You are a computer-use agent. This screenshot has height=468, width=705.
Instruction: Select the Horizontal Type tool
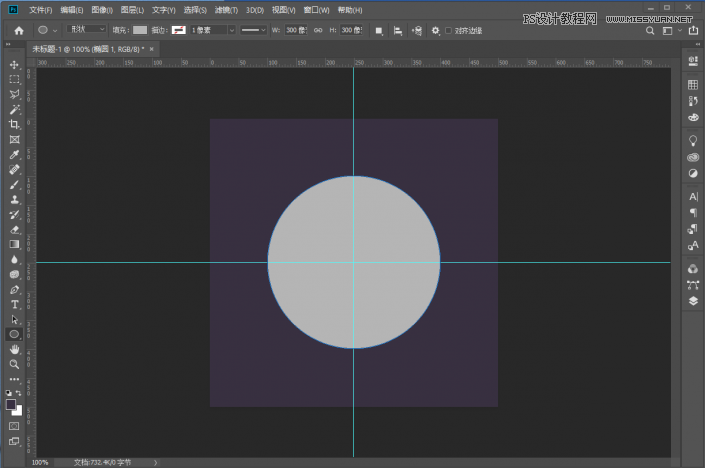[x=14, y=304]
